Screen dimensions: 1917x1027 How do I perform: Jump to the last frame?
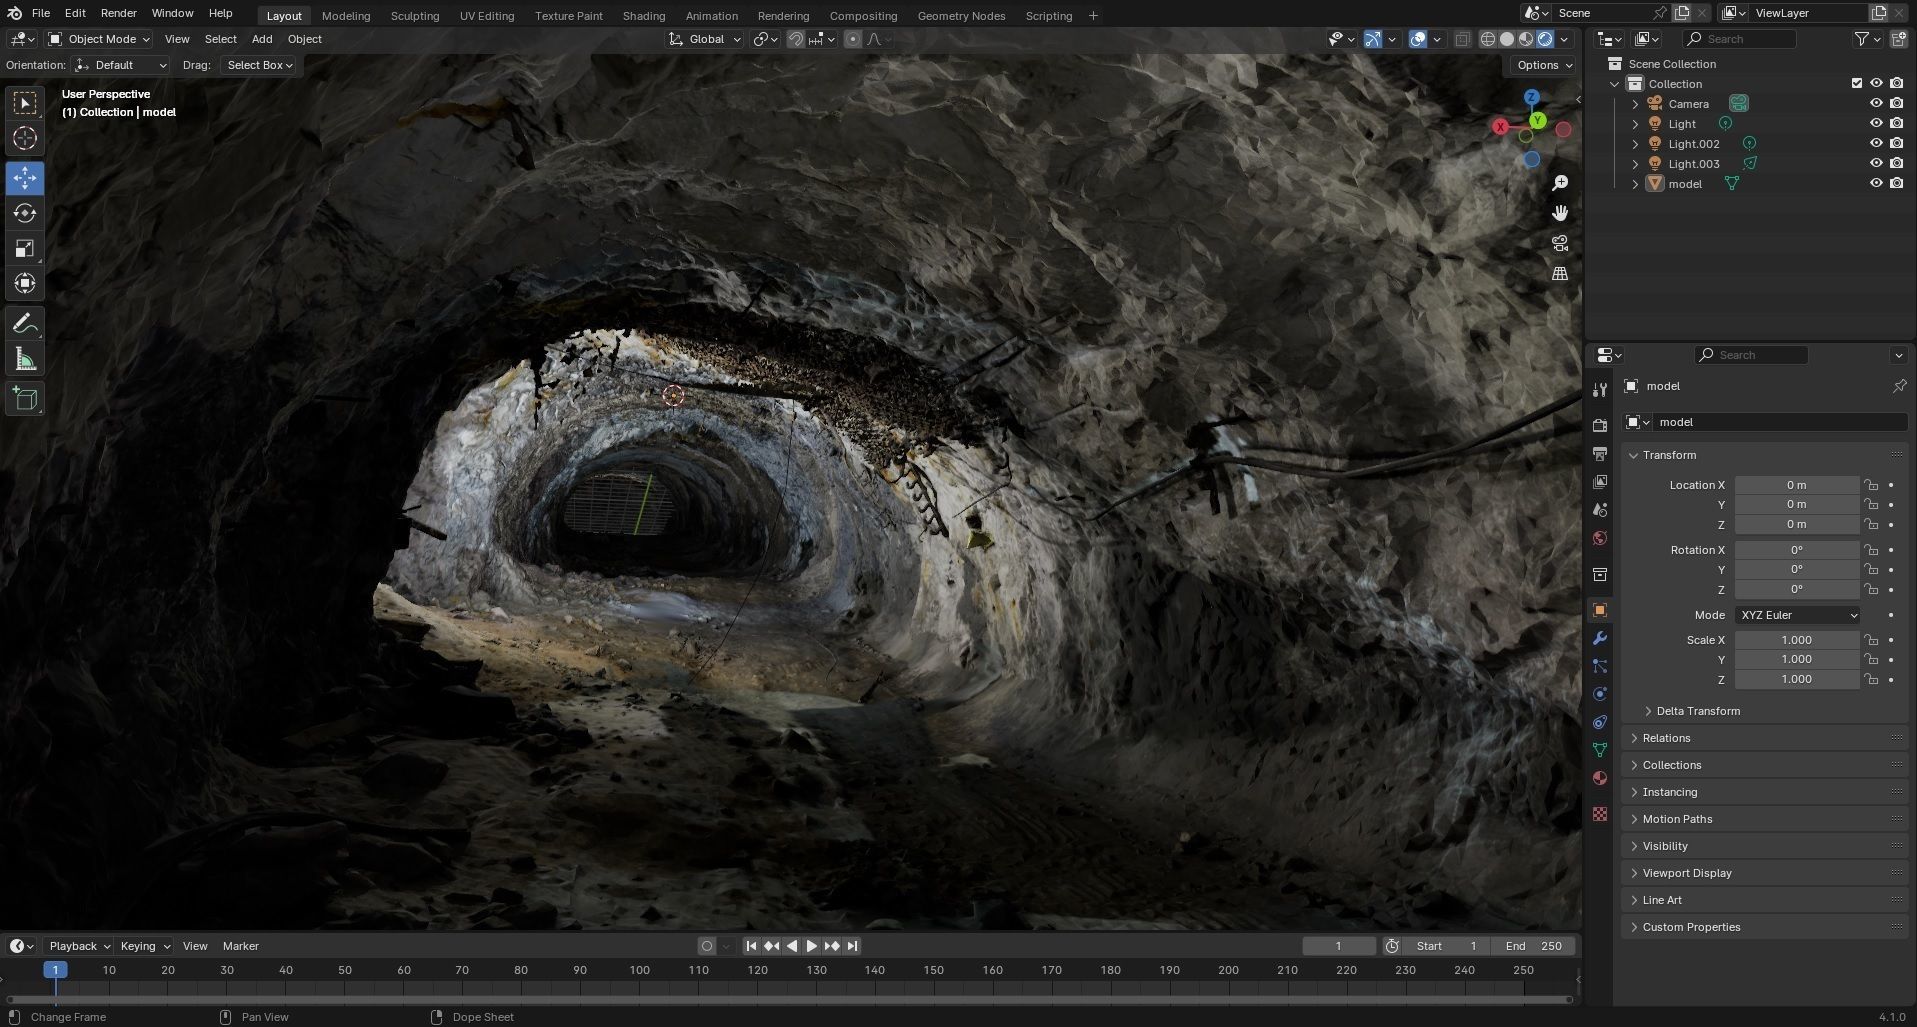(852, 946)
